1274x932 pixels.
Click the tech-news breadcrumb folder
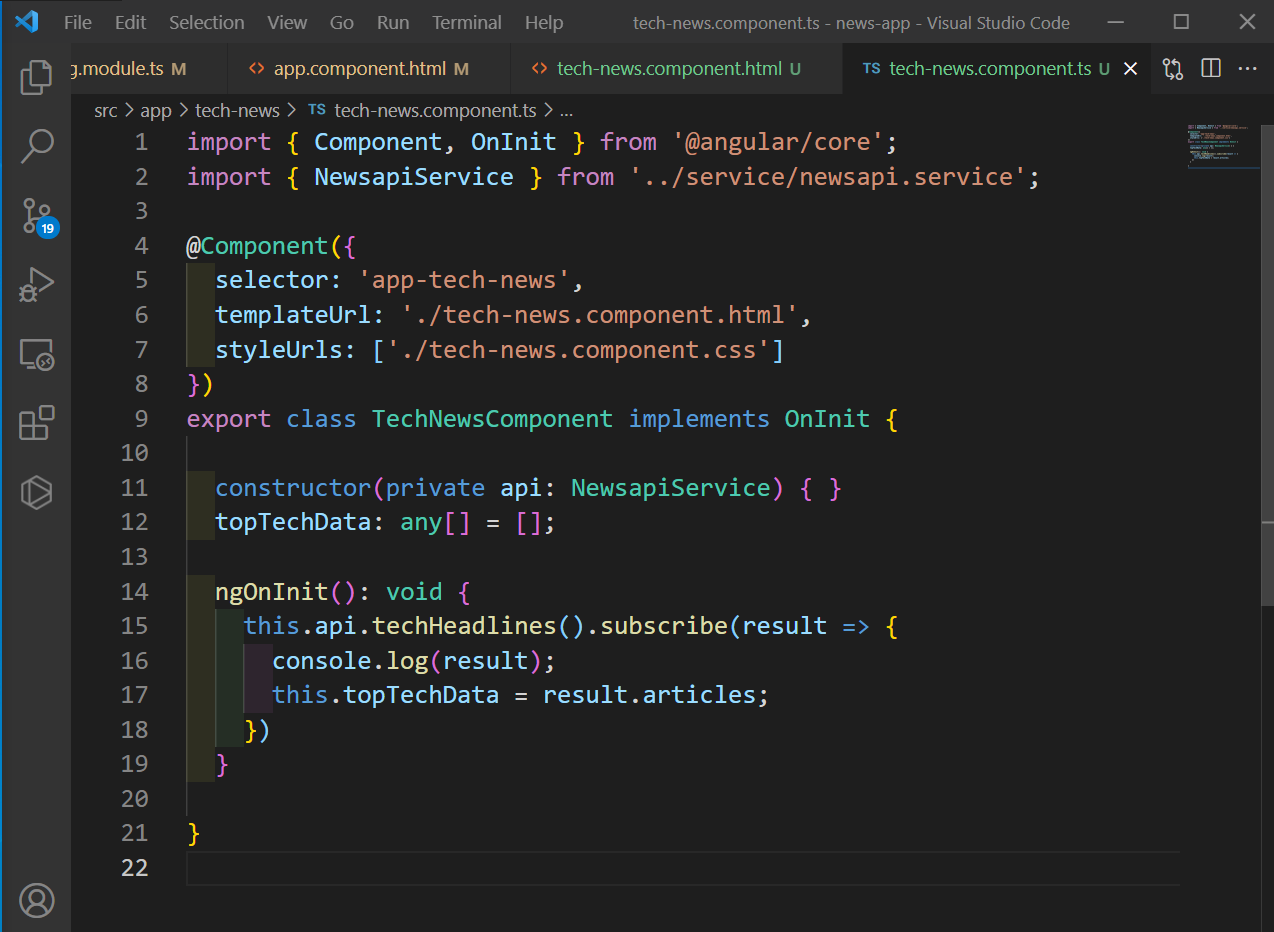(237, 111)
